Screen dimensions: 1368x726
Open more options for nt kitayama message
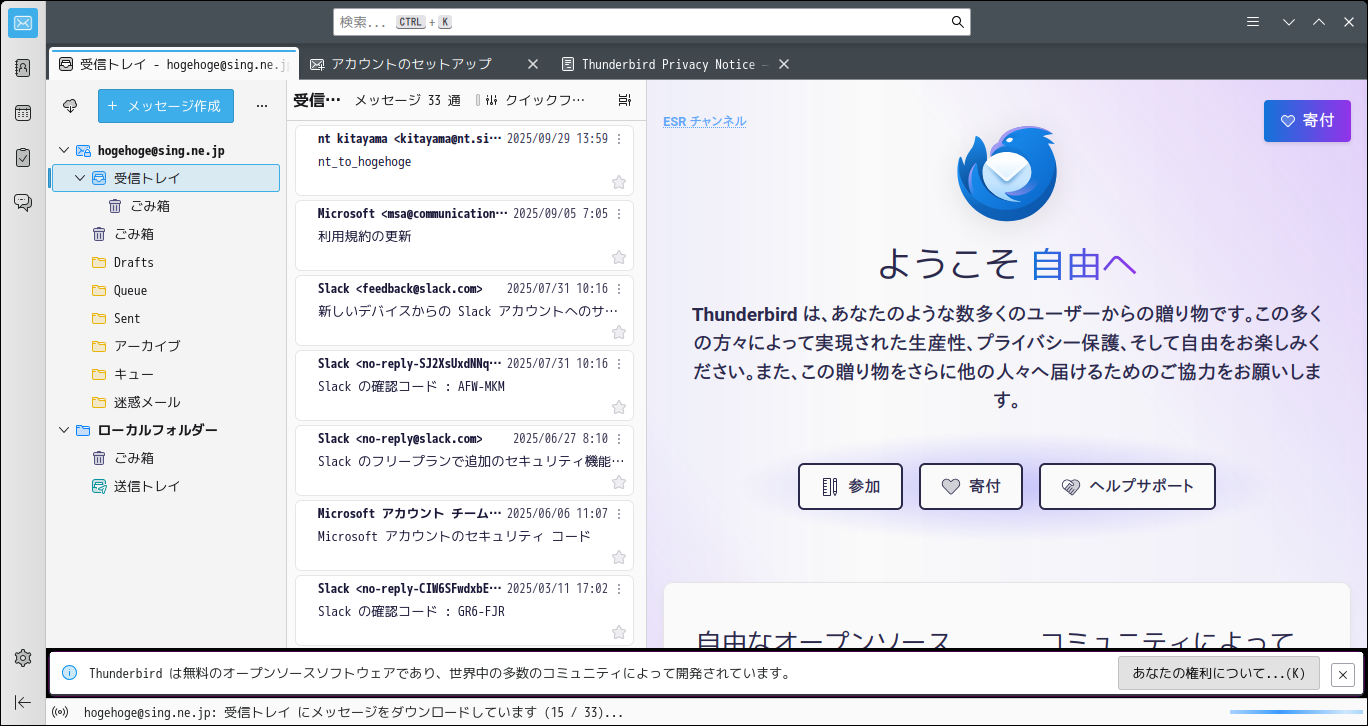[619, 139]
